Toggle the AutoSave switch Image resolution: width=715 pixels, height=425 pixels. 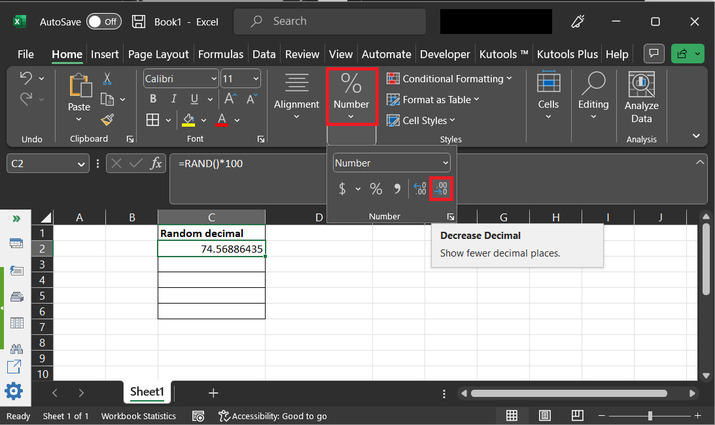click(104, 21)
